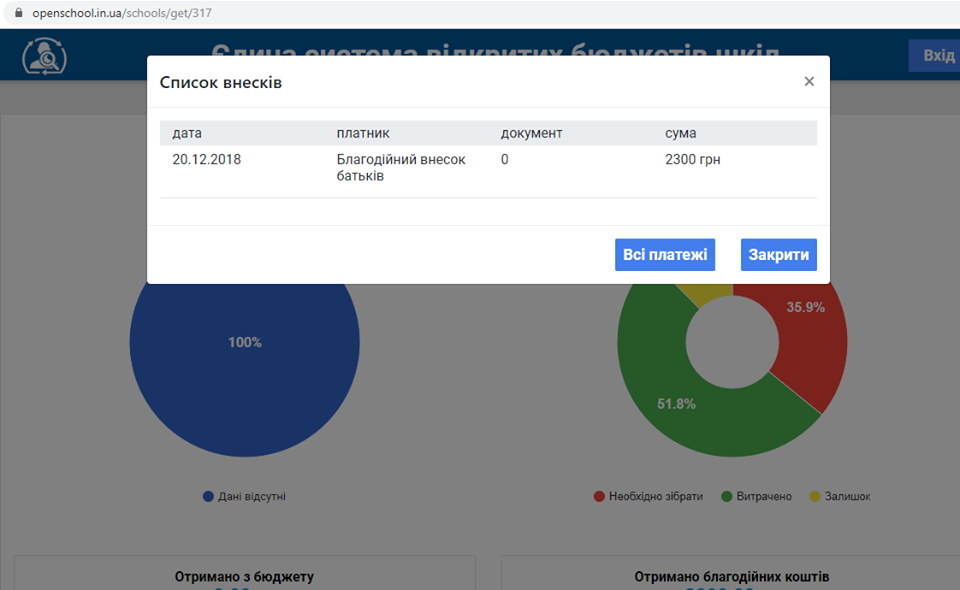The height and width of the screenshot is (590, 960).
Task: Click the Вхід login button
Action: 937,55
